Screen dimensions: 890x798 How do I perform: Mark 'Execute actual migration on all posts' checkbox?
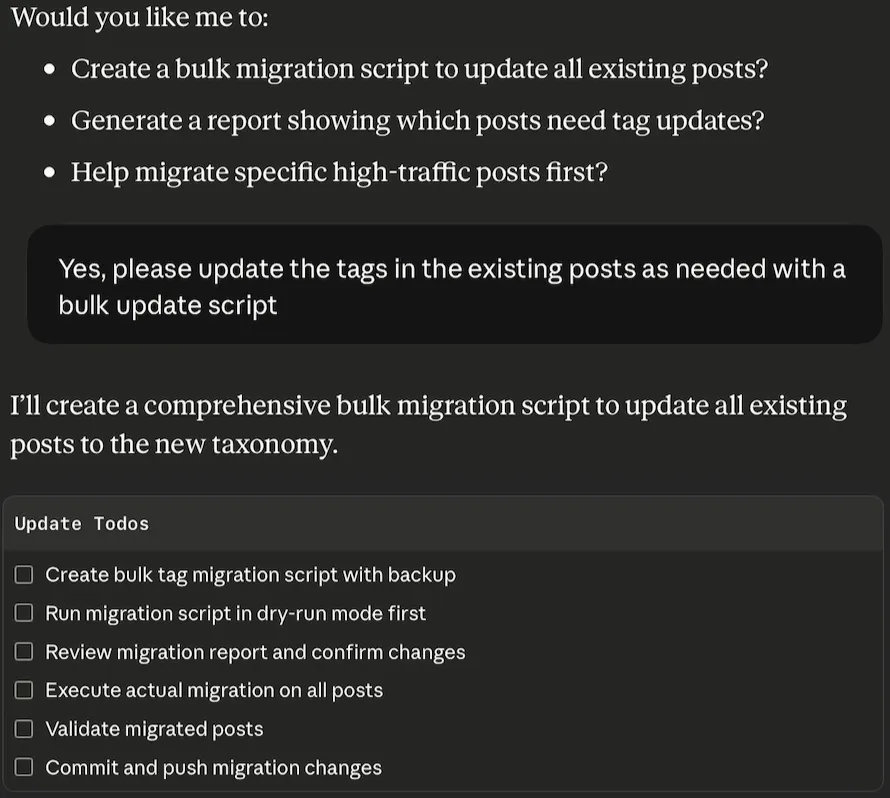(x=24, y=690)
